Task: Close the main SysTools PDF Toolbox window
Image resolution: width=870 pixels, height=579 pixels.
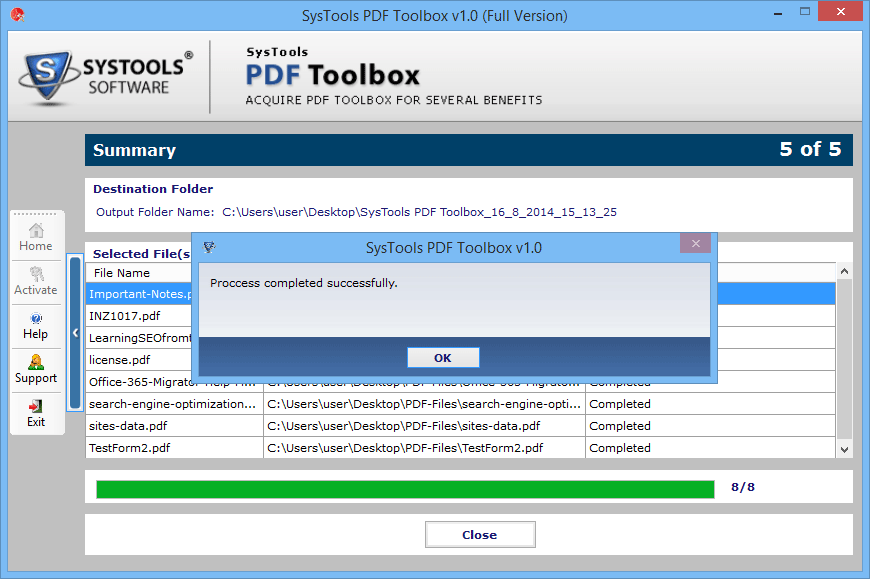Action: [841, 12]
